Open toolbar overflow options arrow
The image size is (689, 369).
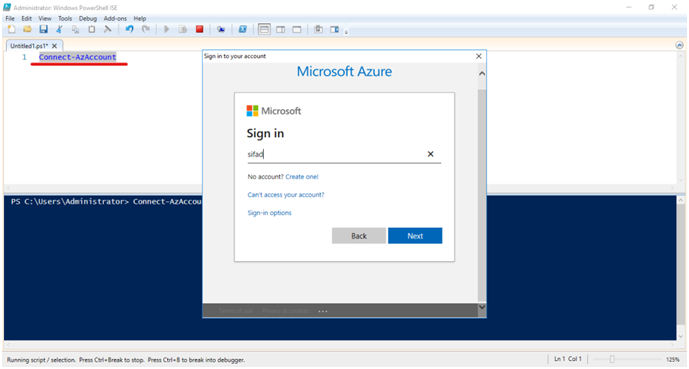(346, 32)
